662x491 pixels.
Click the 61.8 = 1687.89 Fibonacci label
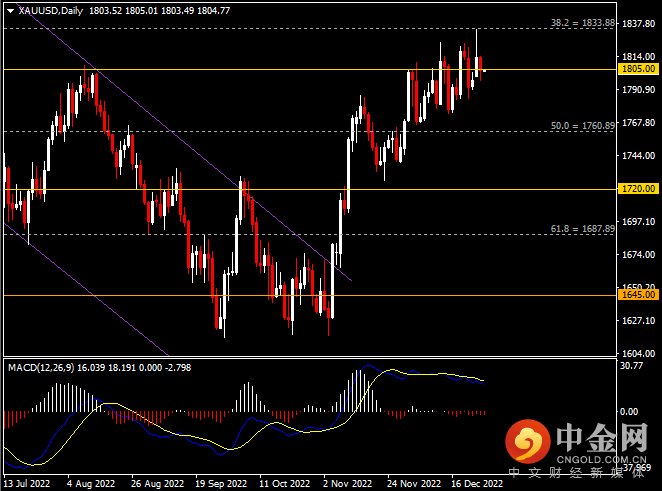pyautogui.click(x=582, y=228)
